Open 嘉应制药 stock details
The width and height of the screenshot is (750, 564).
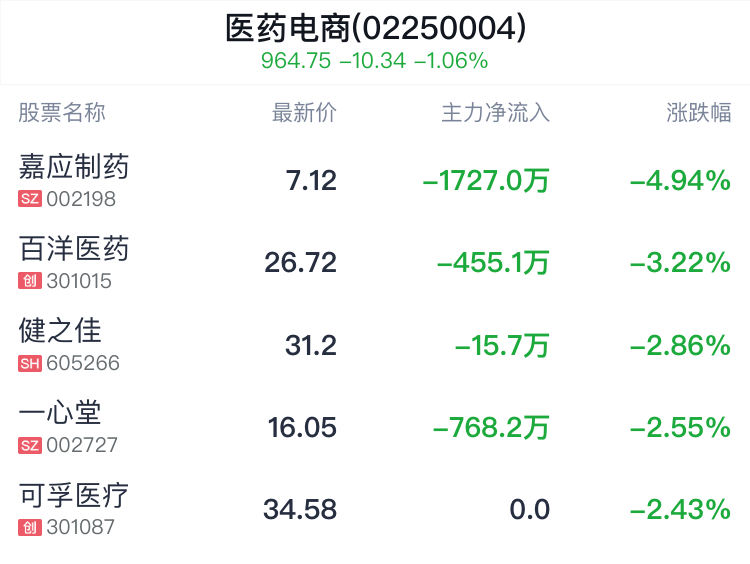375,180
